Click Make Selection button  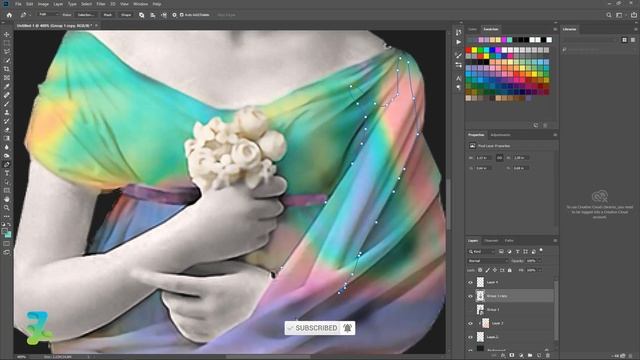point(85,15)
